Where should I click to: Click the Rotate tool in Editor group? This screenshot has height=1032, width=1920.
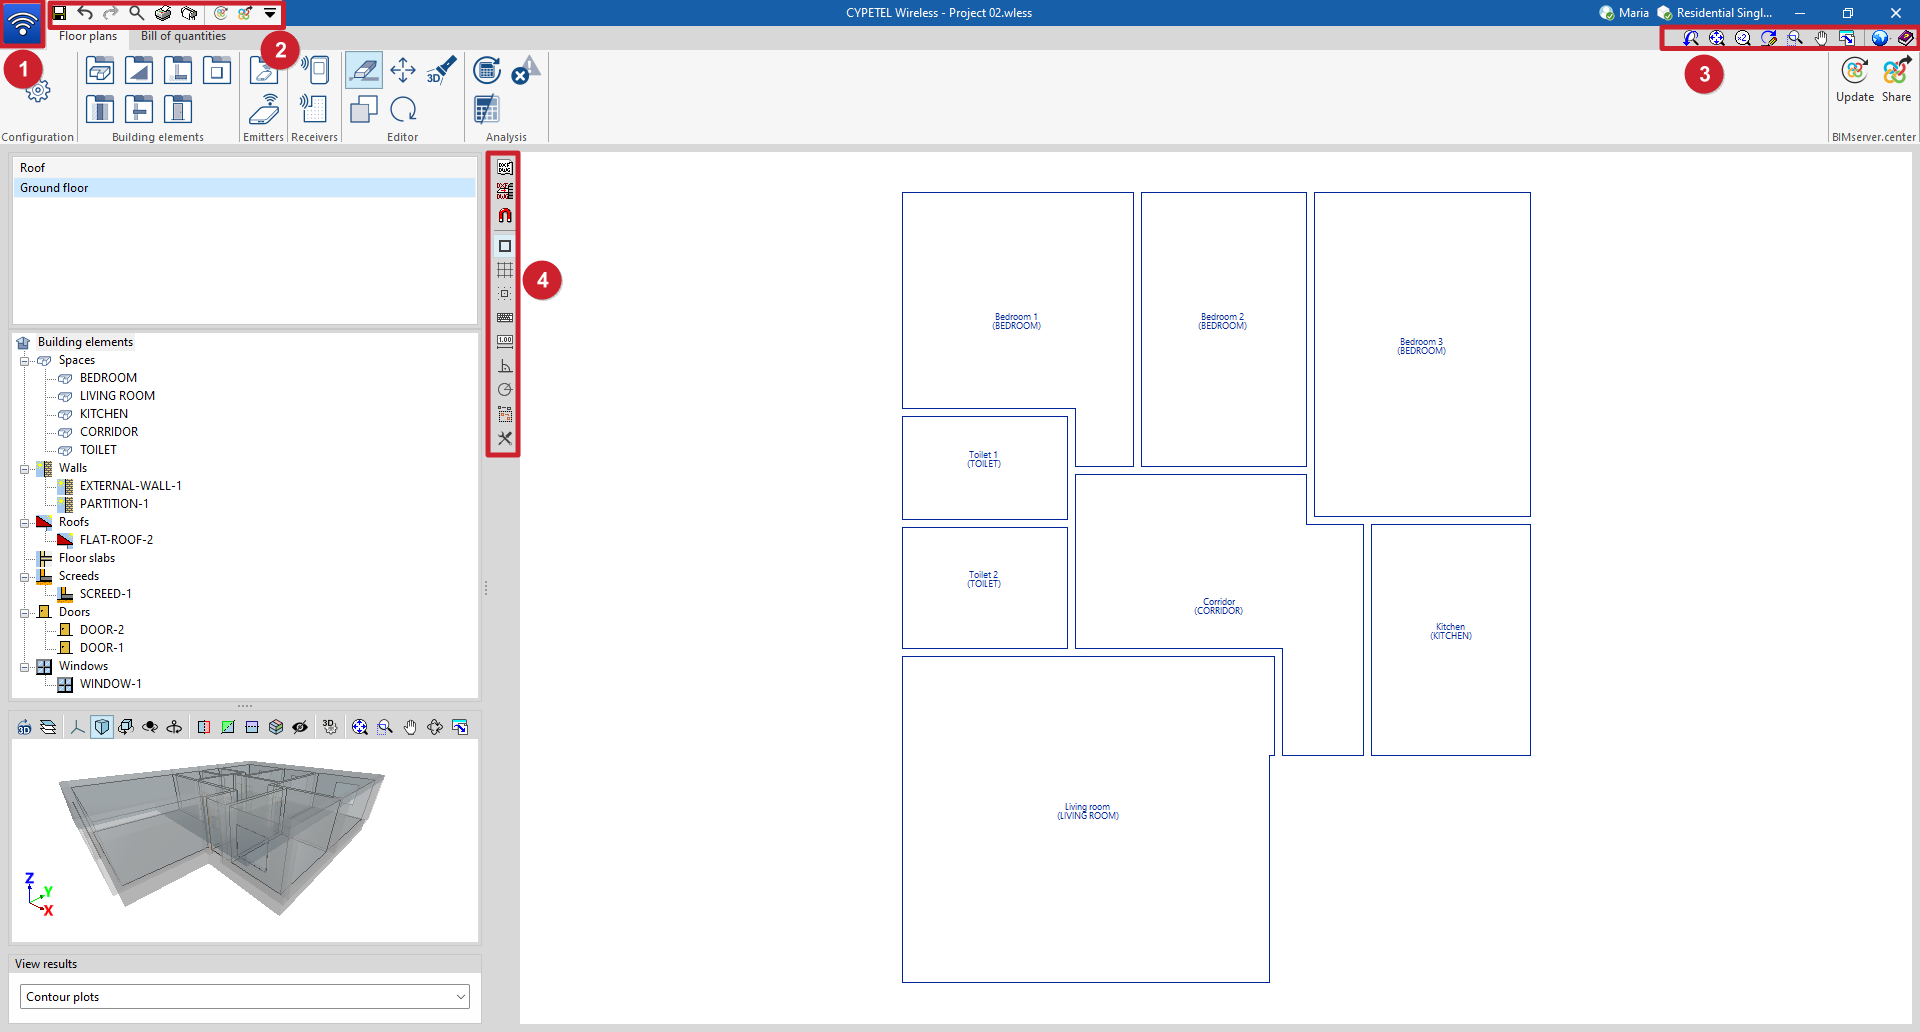click(x=403, y=109)
